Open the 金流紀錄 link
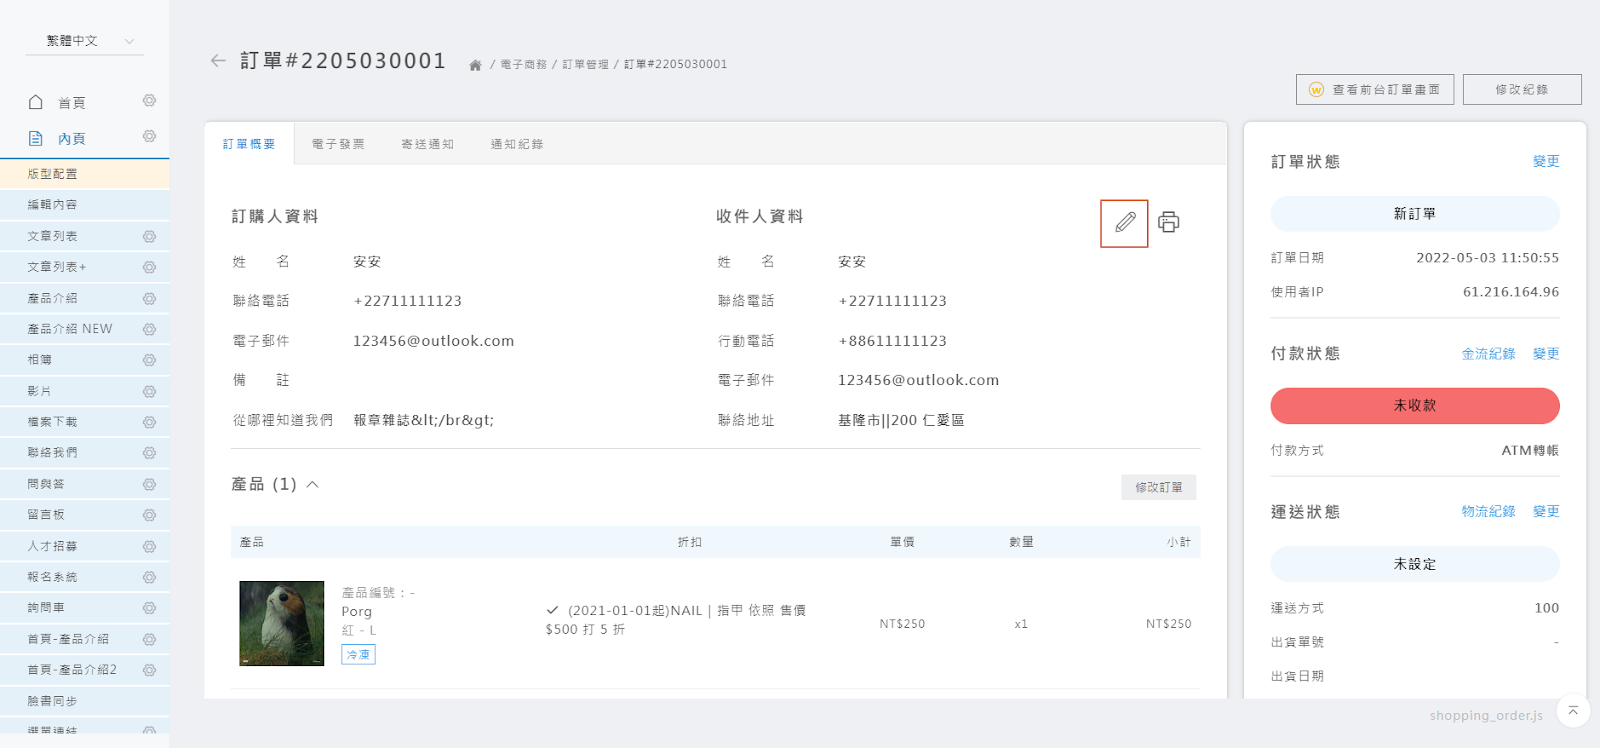This screenshot has width=1600, height=748. [1488, 354]
